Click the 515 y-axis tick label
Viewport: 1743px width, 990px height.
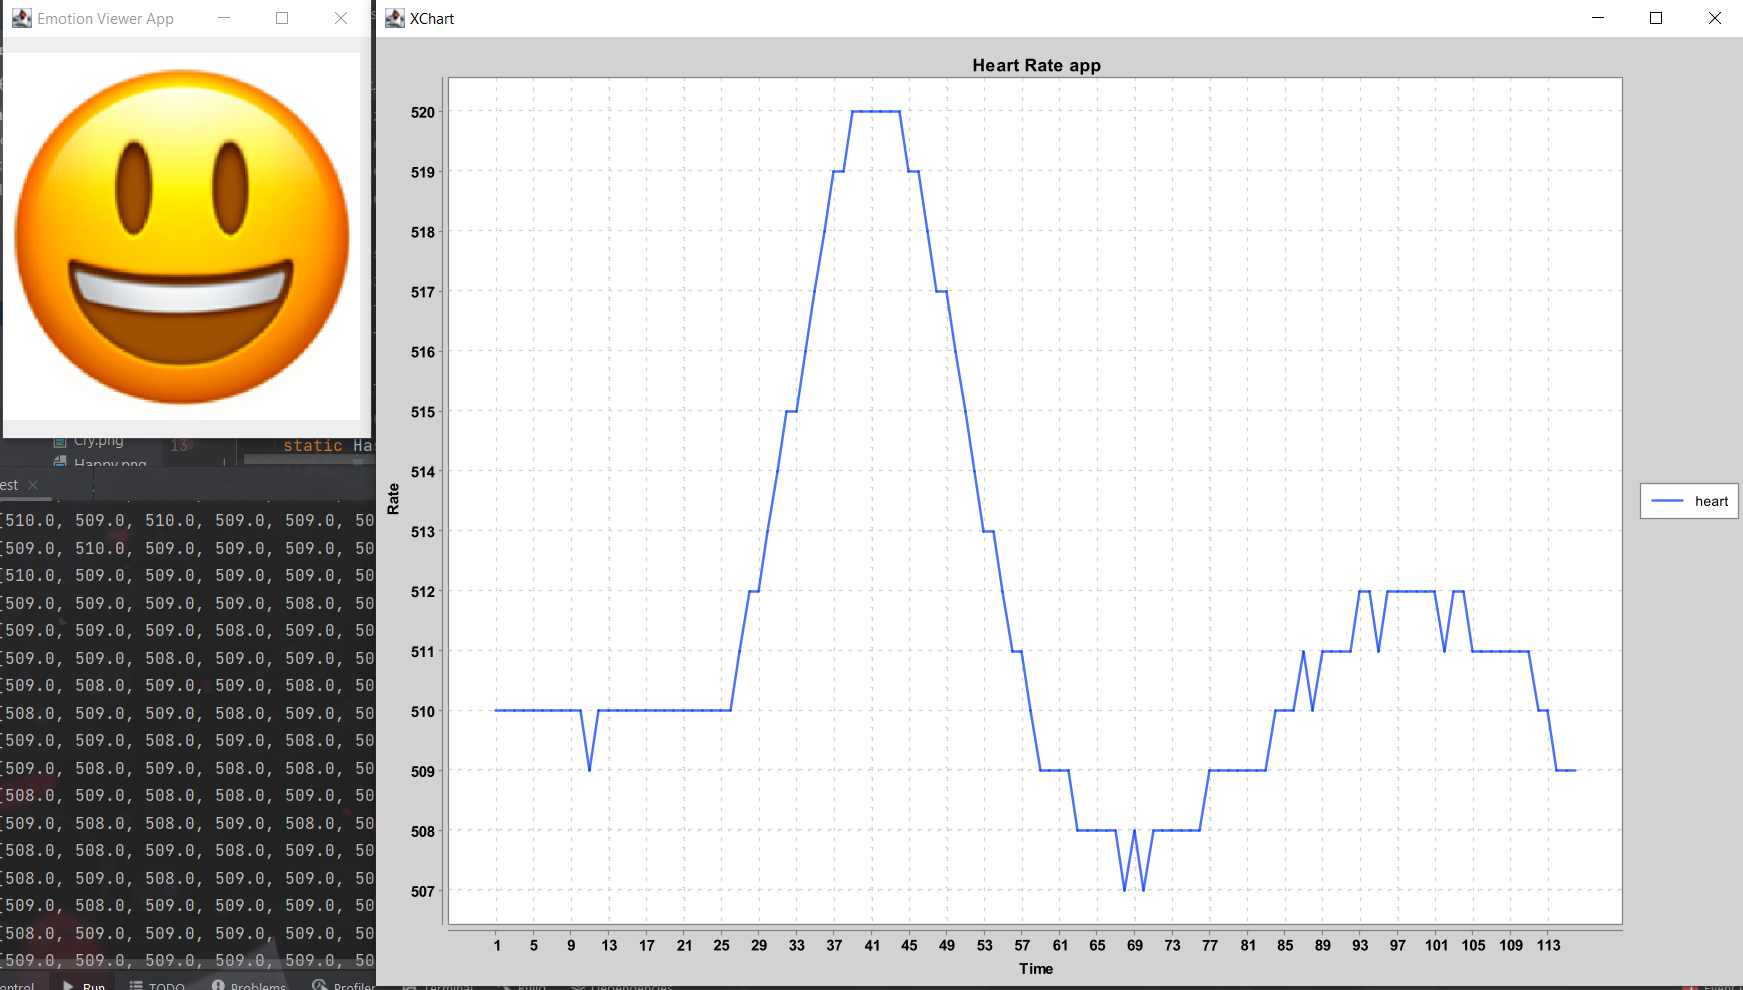pyautogui.click(x=423, y=412)
